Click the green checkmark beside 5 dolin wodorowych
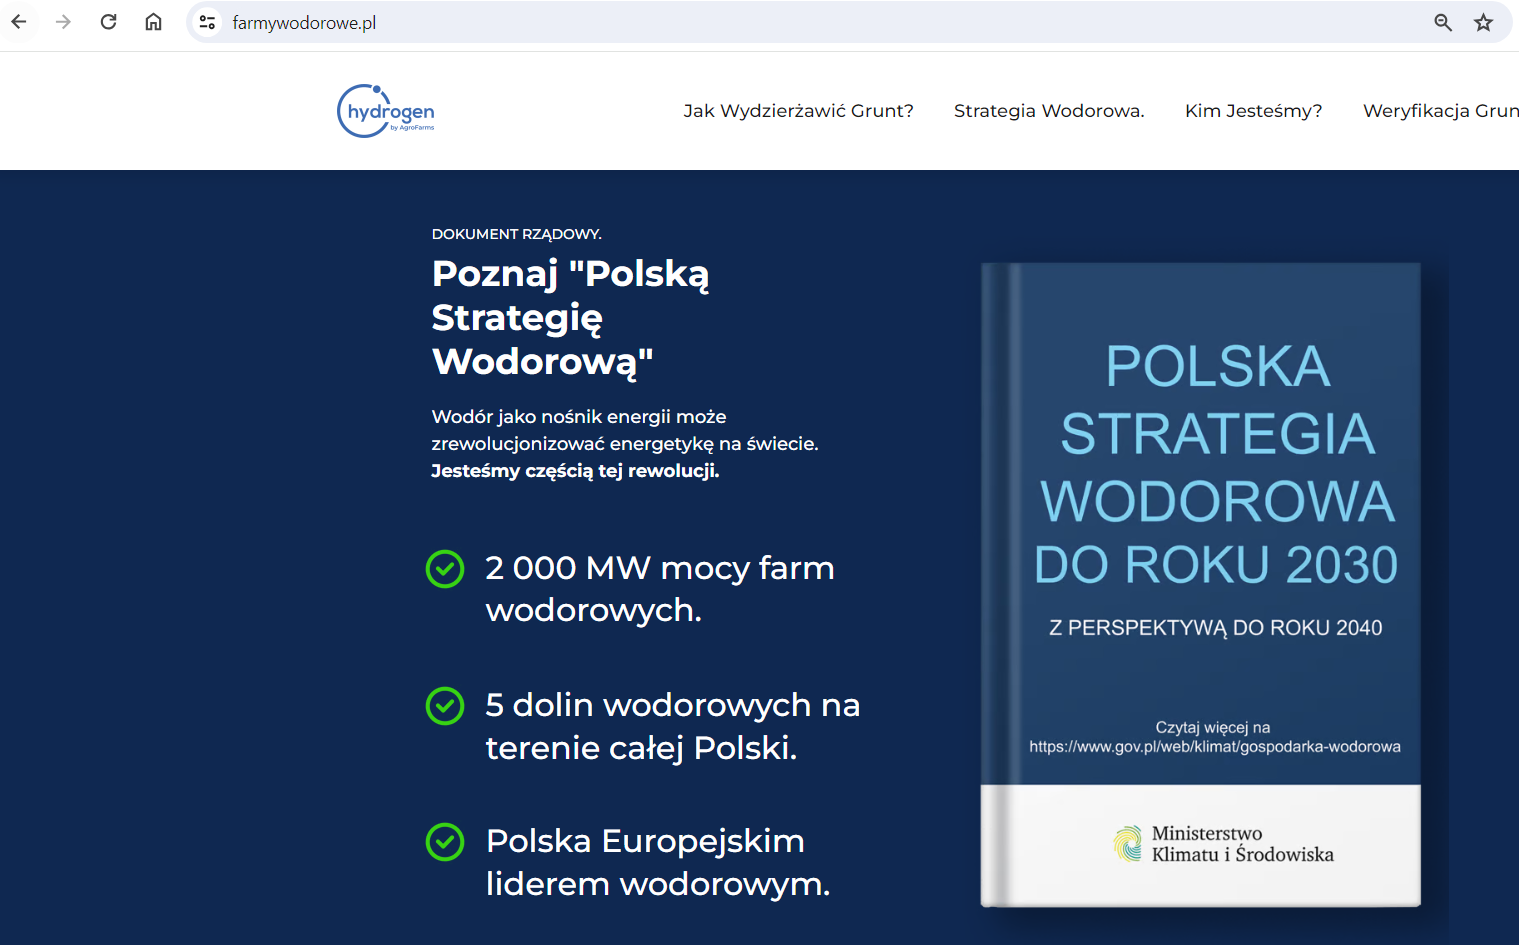Screen dimensions: 1519x945 click(445, 706)
